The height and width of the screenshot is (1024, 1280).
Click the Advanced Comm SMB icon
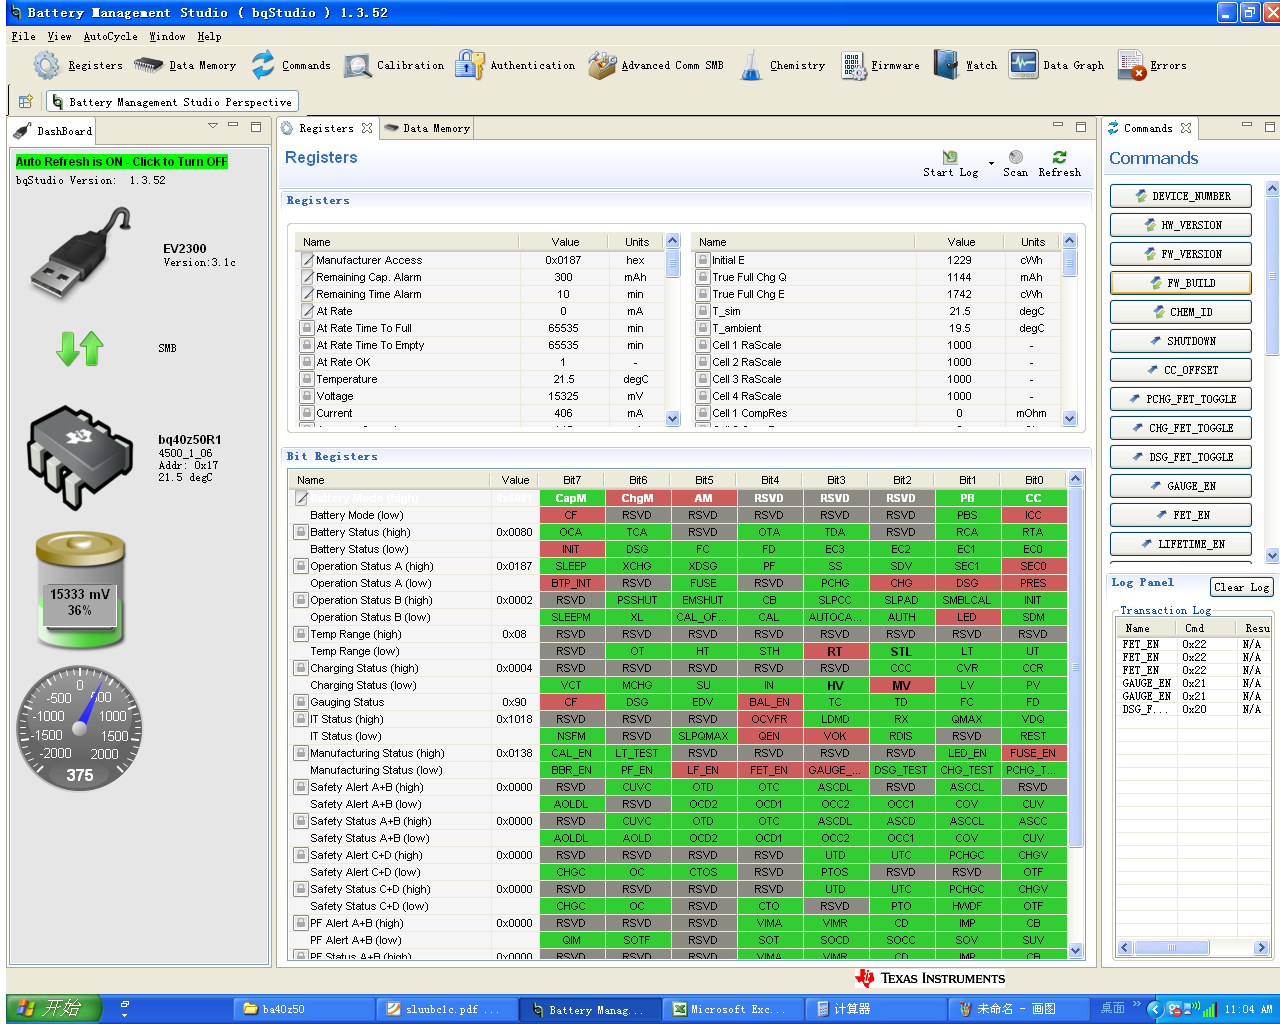(x=602, y=66)
